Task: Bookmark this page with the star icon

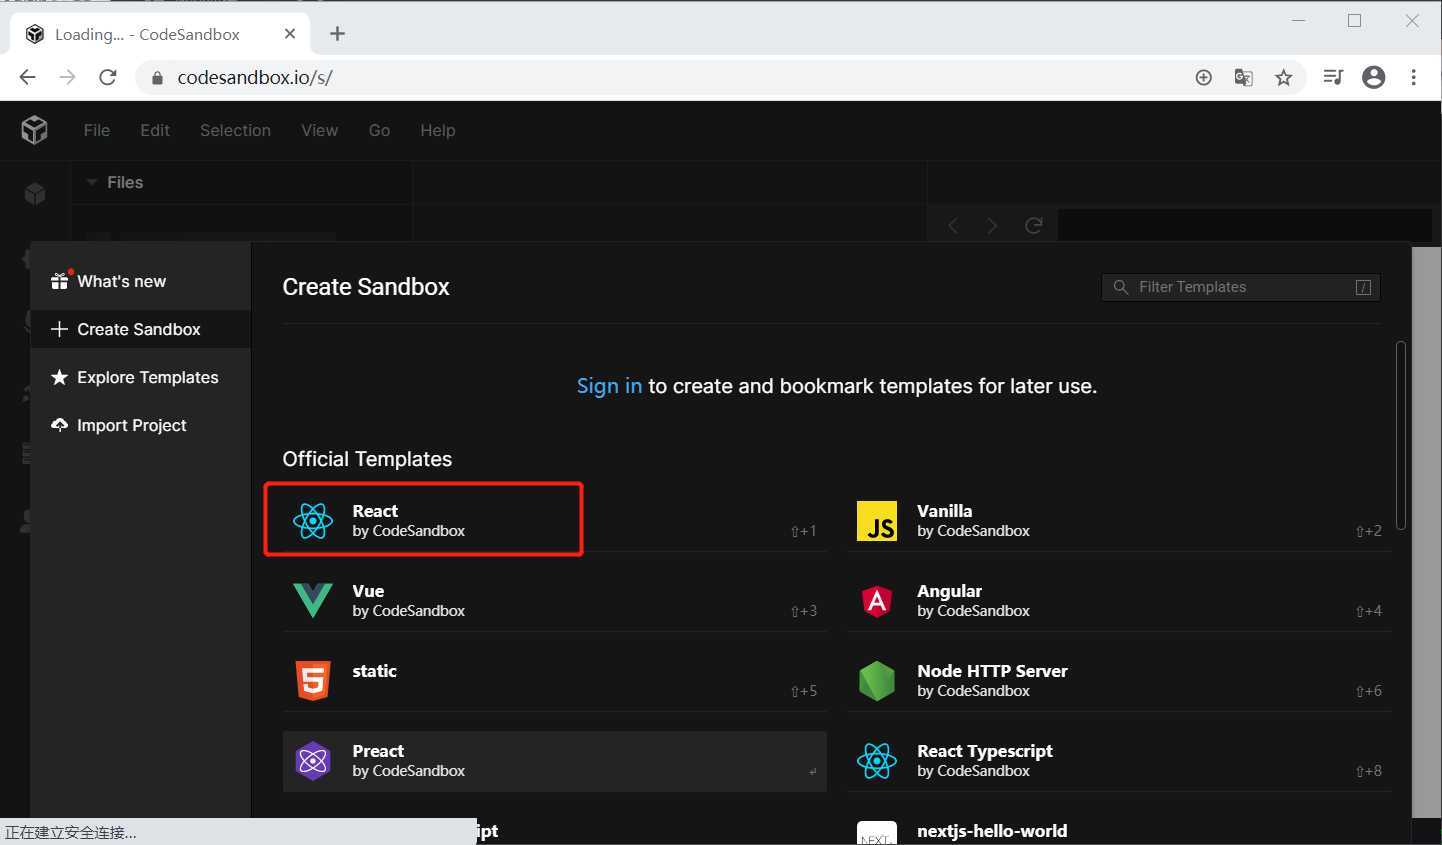Action: click(1284, 77)
